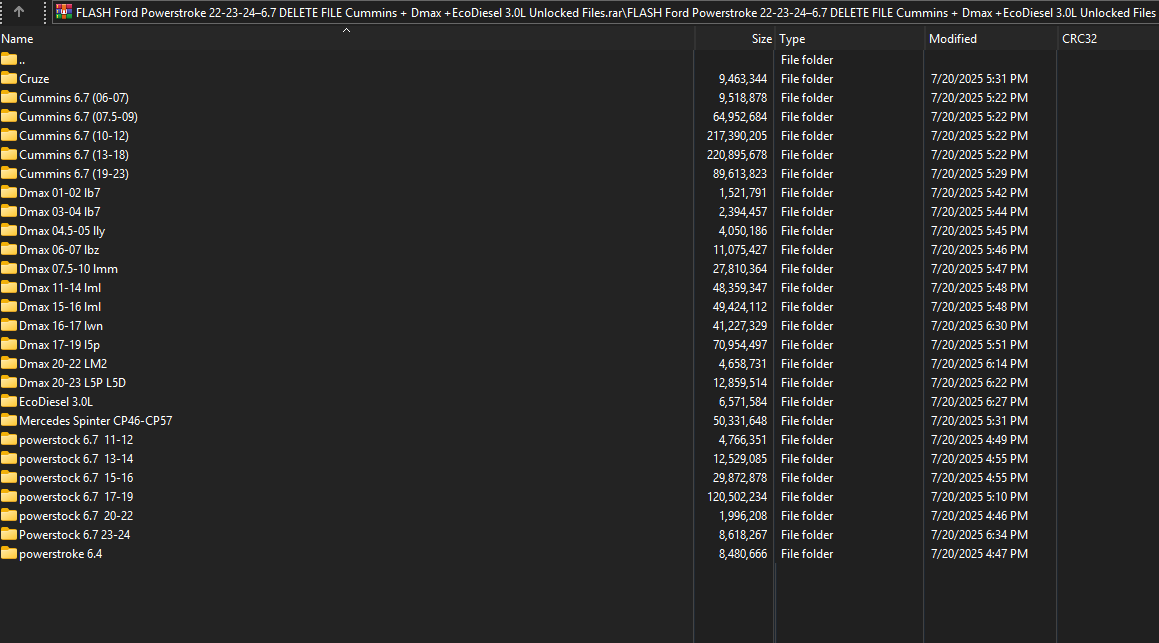Select the Cummins 6.7 (06-07) folder icon
This screenshot has width=1159, height=643.
click(9, 98)
